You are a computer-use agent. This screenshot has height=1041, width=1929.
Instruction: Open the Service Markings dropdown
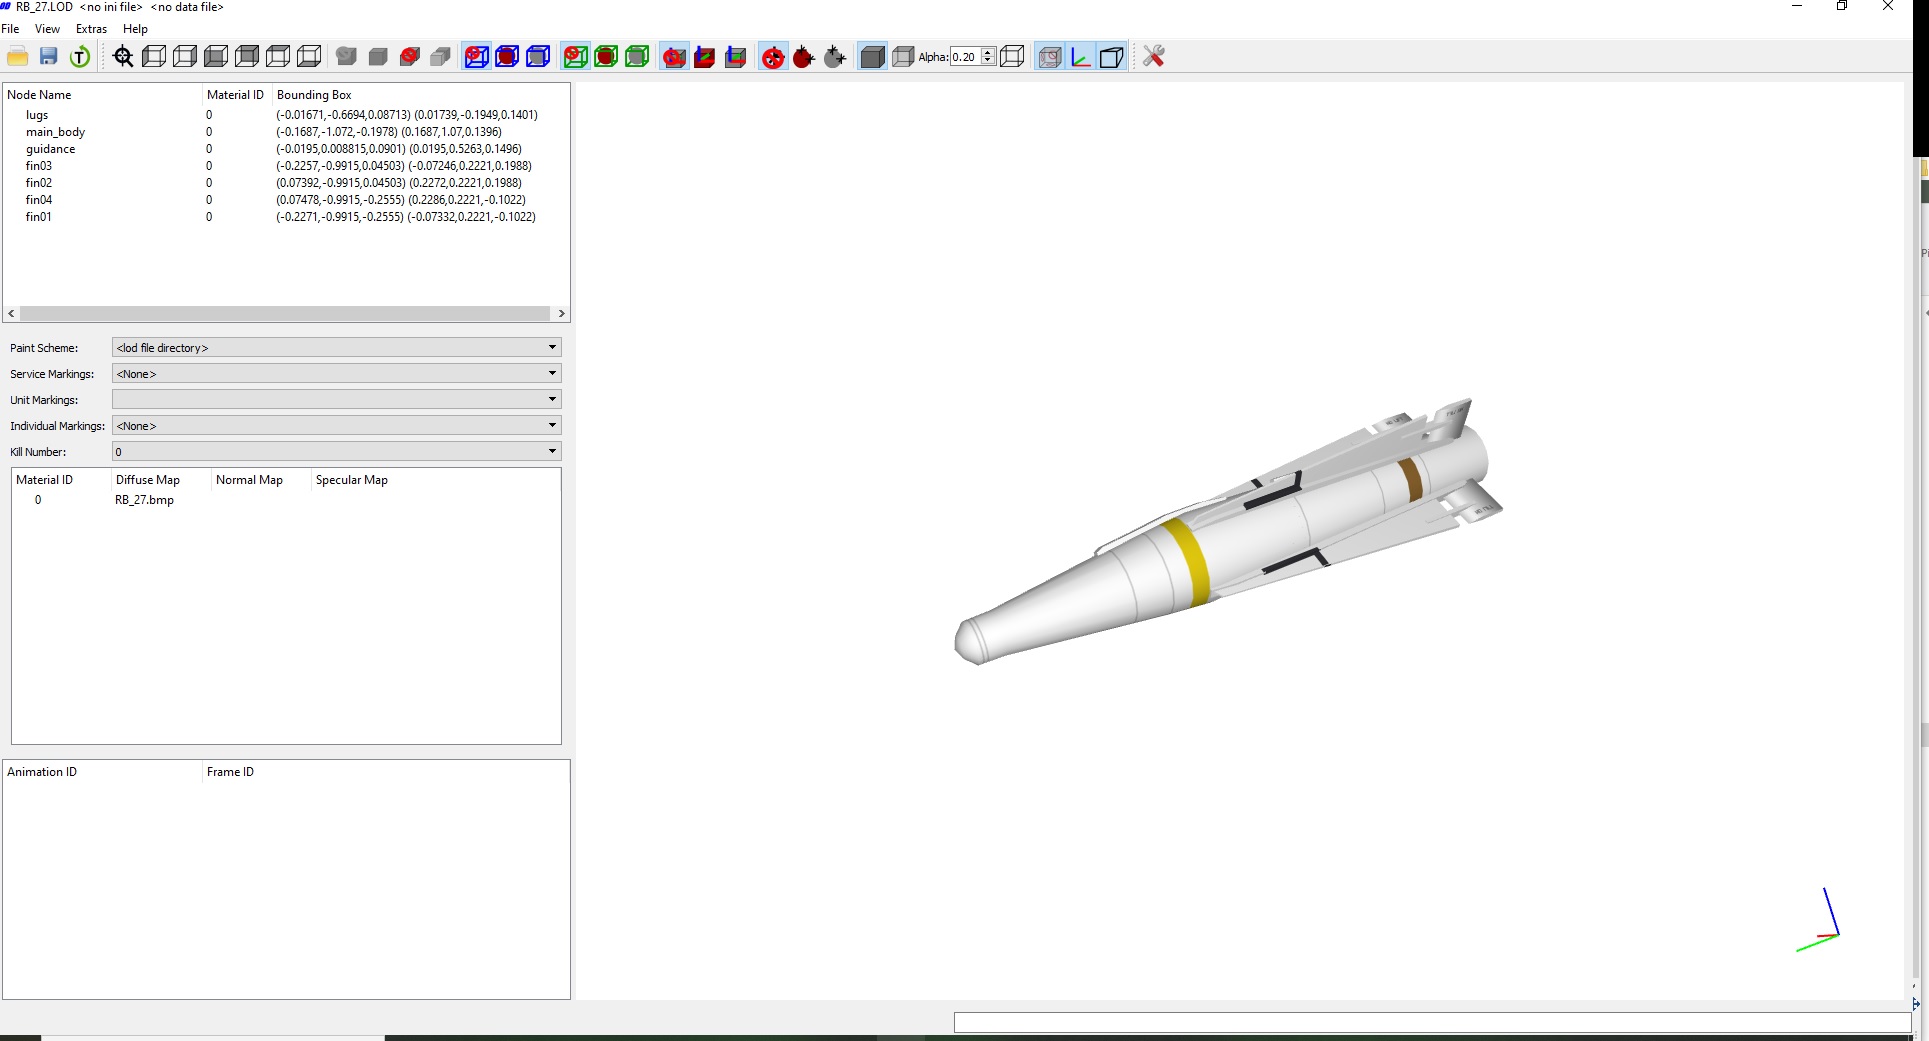click(x=337, y=373)
